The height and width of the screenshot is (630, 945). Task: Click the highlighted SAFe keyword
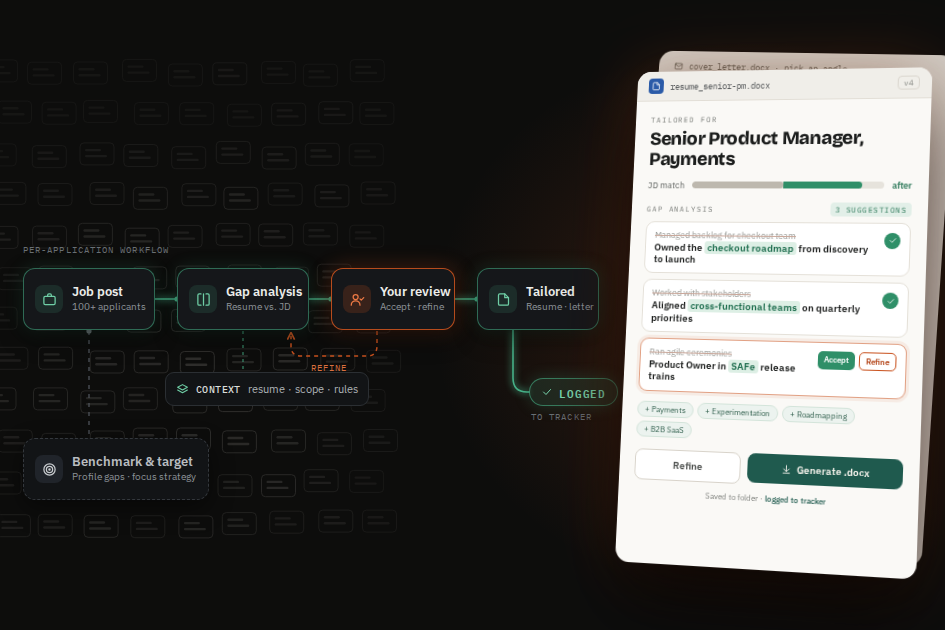tap(743, 367)
